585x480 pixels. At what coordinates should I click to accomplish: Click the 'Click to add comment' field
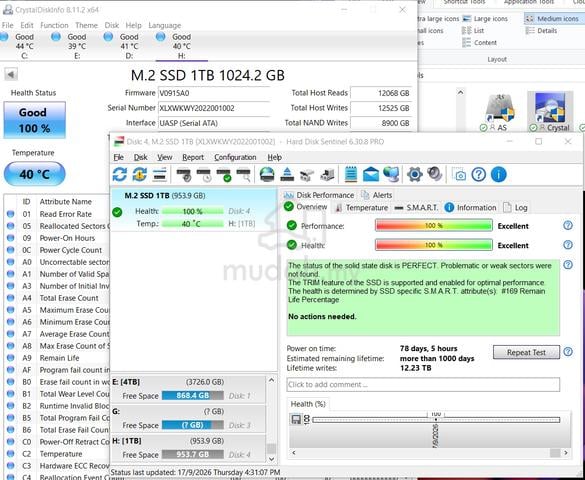click(x=423, y=385)
